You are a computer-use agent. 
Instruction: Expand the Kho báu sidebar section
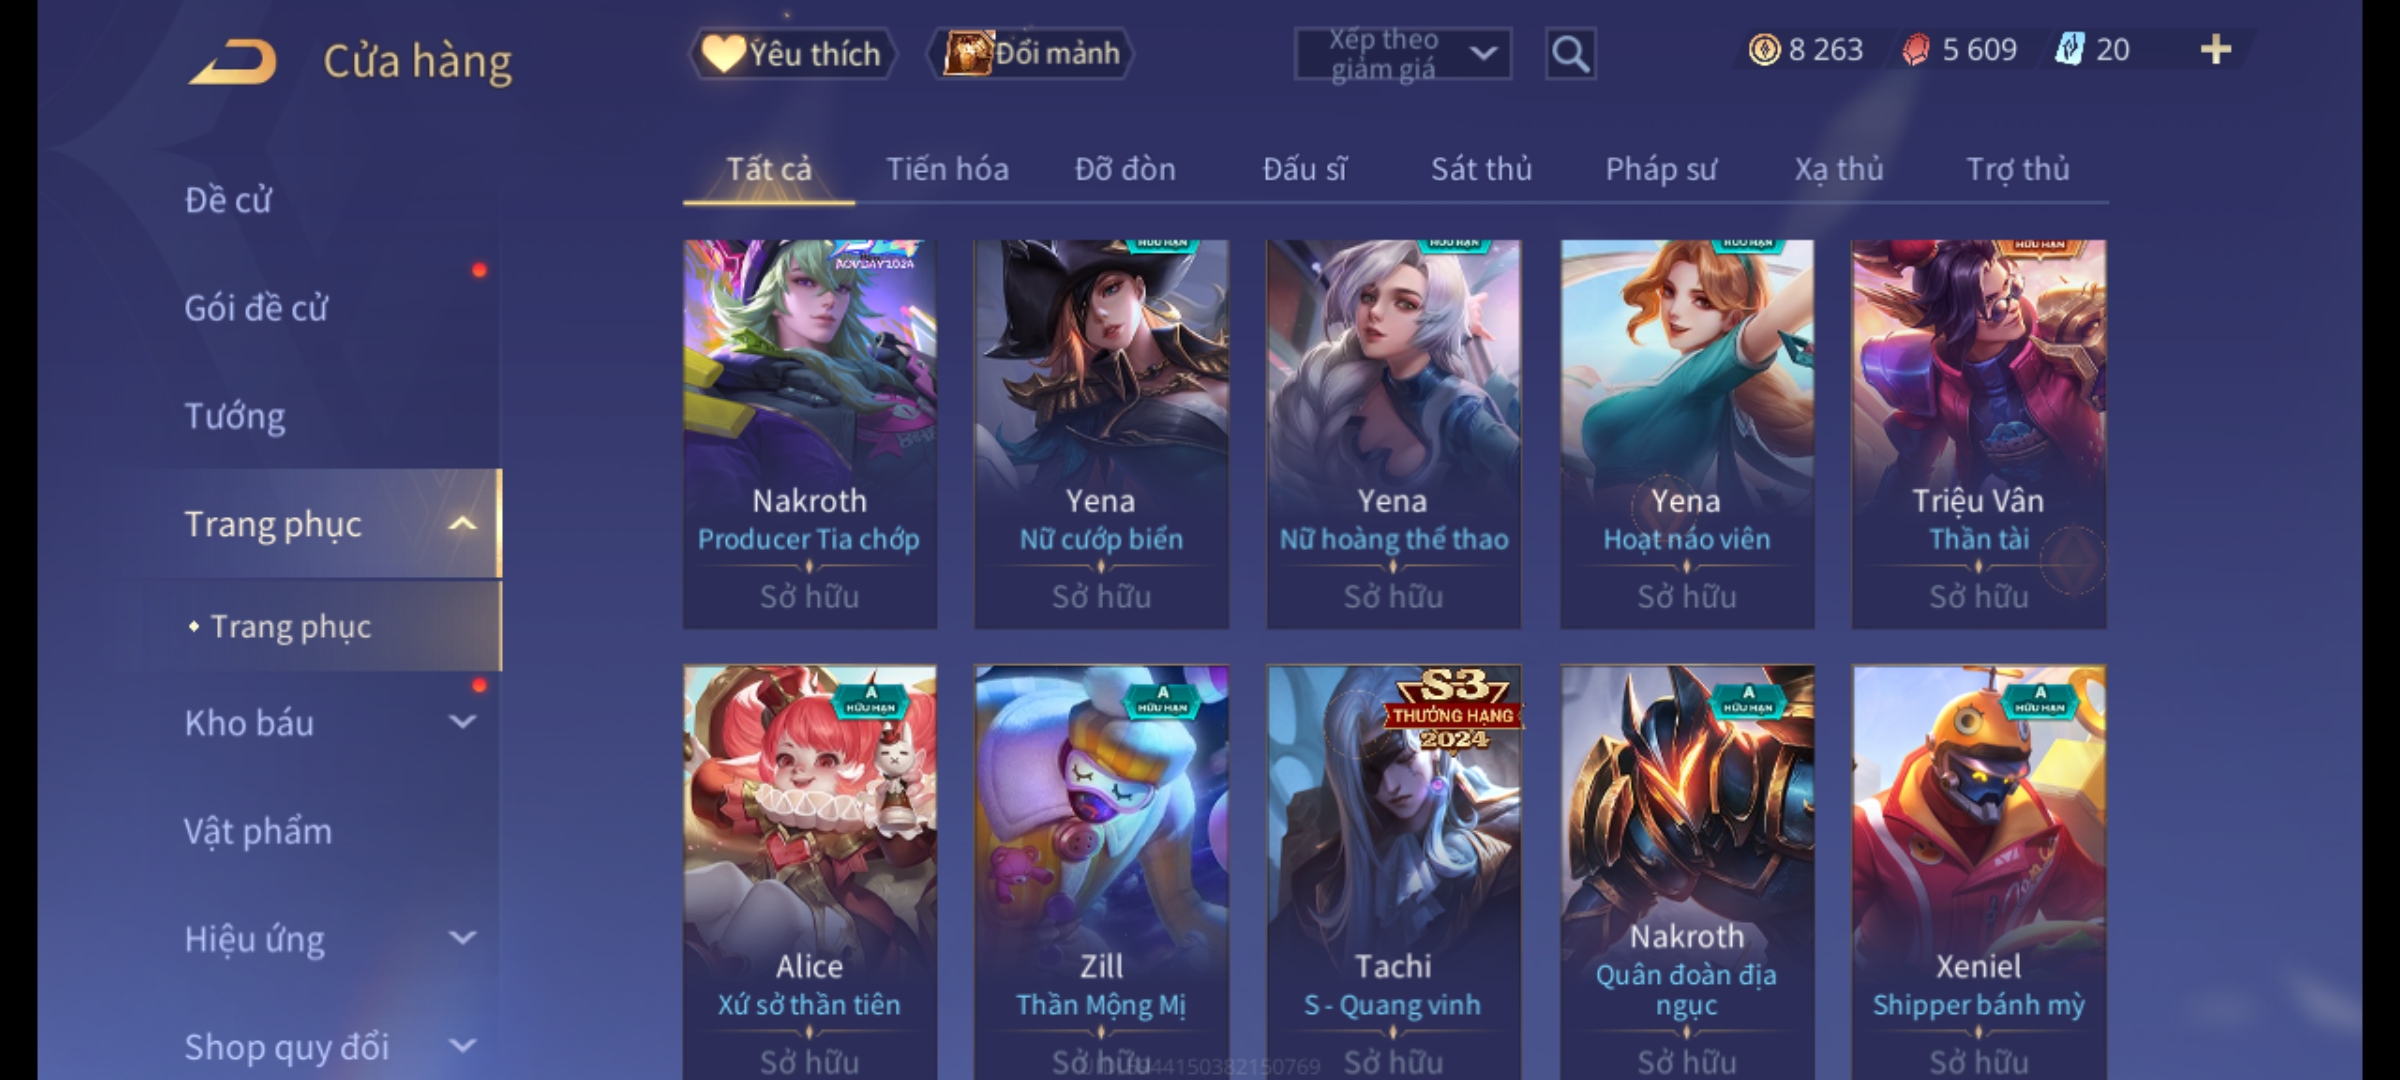(462, 722)
